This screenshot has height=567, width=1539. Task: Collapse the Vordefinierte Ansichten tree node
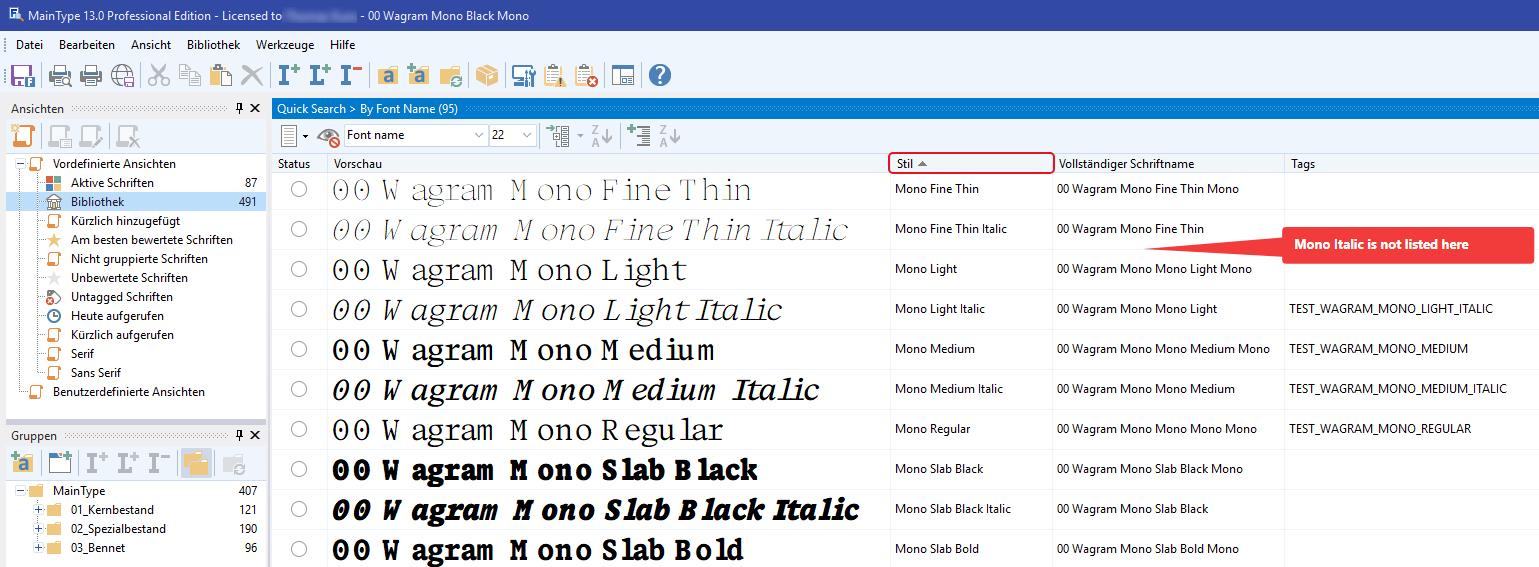[x=21, y=164]
